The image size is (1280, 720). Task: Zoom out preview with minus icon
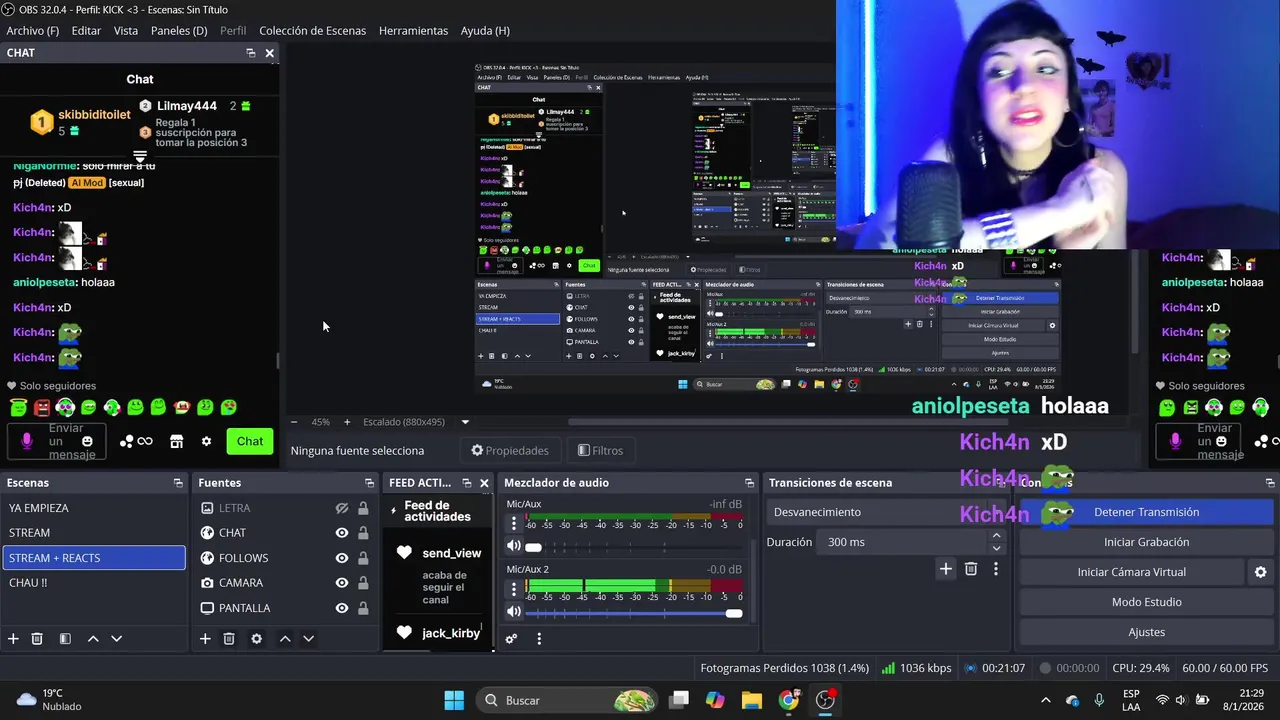point(293,422)
